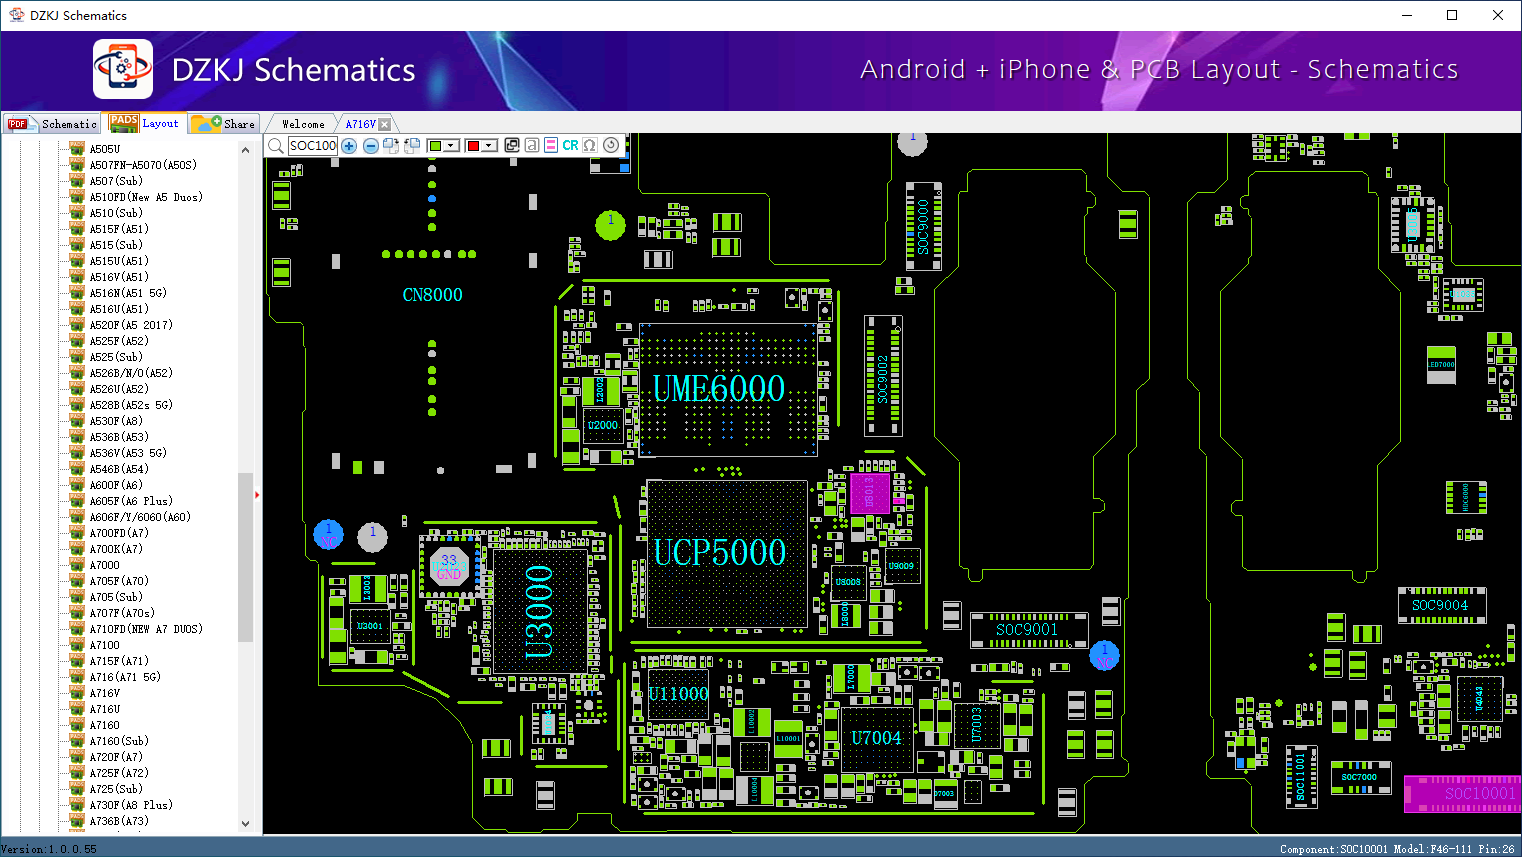Zoom in with the blue plus button

(x=349, y=146)
